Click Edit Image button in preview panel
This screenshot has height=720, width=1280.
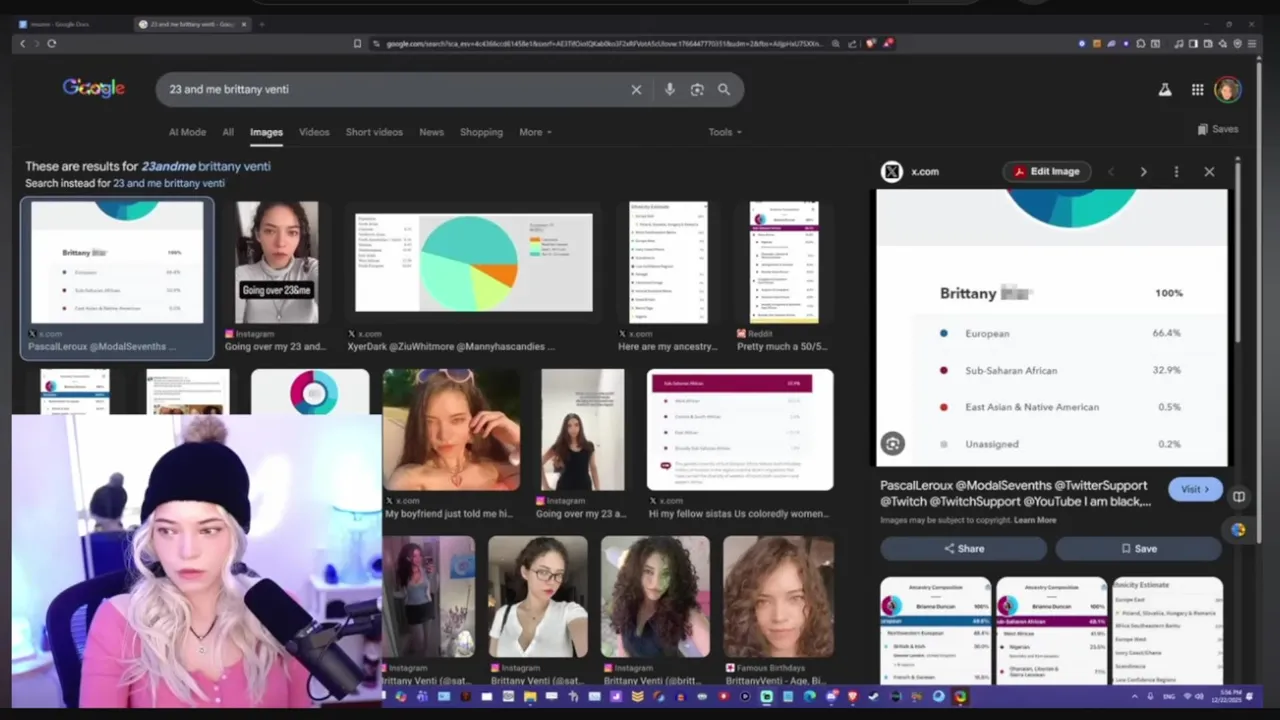click(1047, 171)
